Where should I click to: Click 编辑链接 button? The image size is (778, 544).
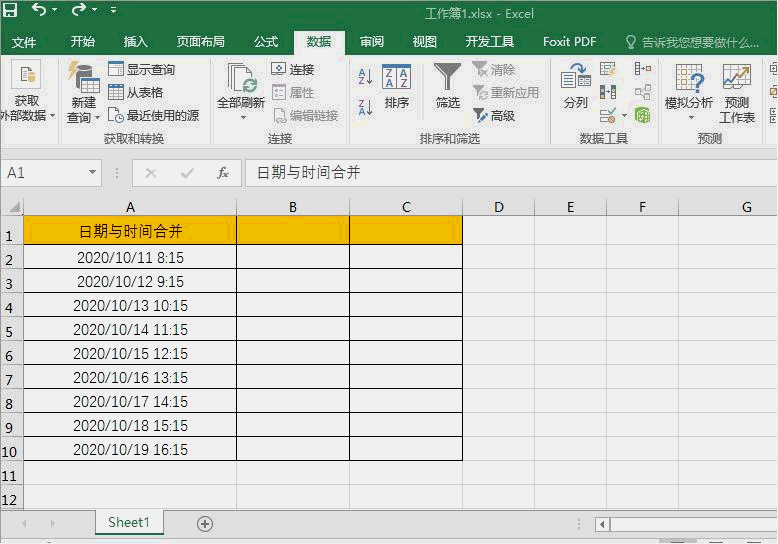[306, 116]
